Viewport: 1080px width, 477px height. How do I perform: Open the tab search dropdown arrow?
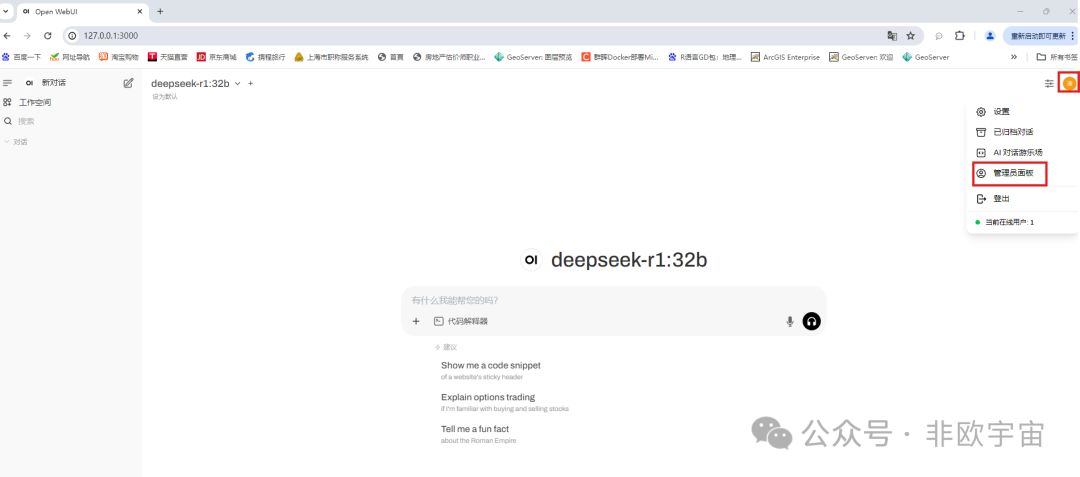(x=6, y=12)
